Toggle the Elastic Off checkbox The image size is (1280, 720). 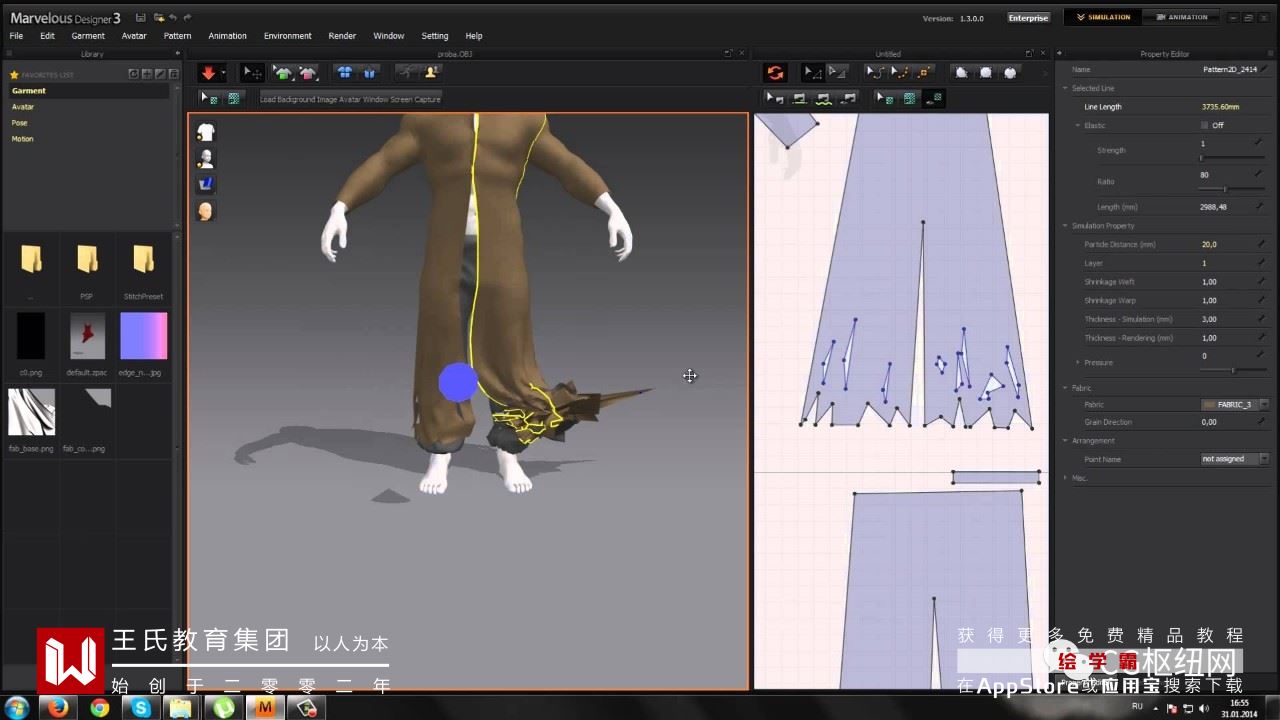1204,125
